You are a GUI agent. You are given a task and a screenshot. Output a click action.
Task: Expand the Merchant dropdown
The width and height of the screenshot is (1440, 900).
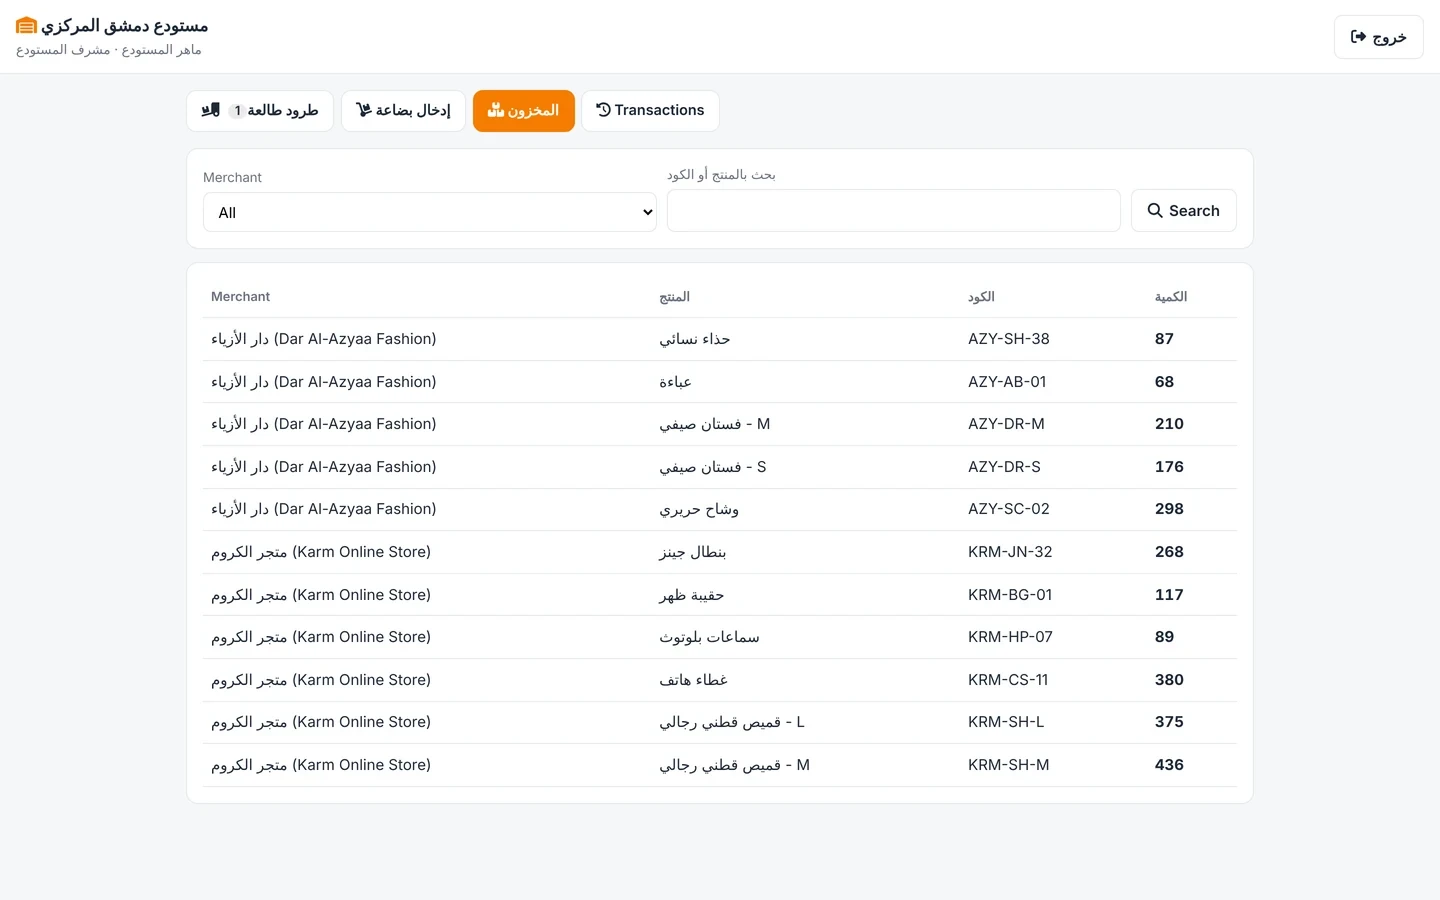[x=430, y=212]
